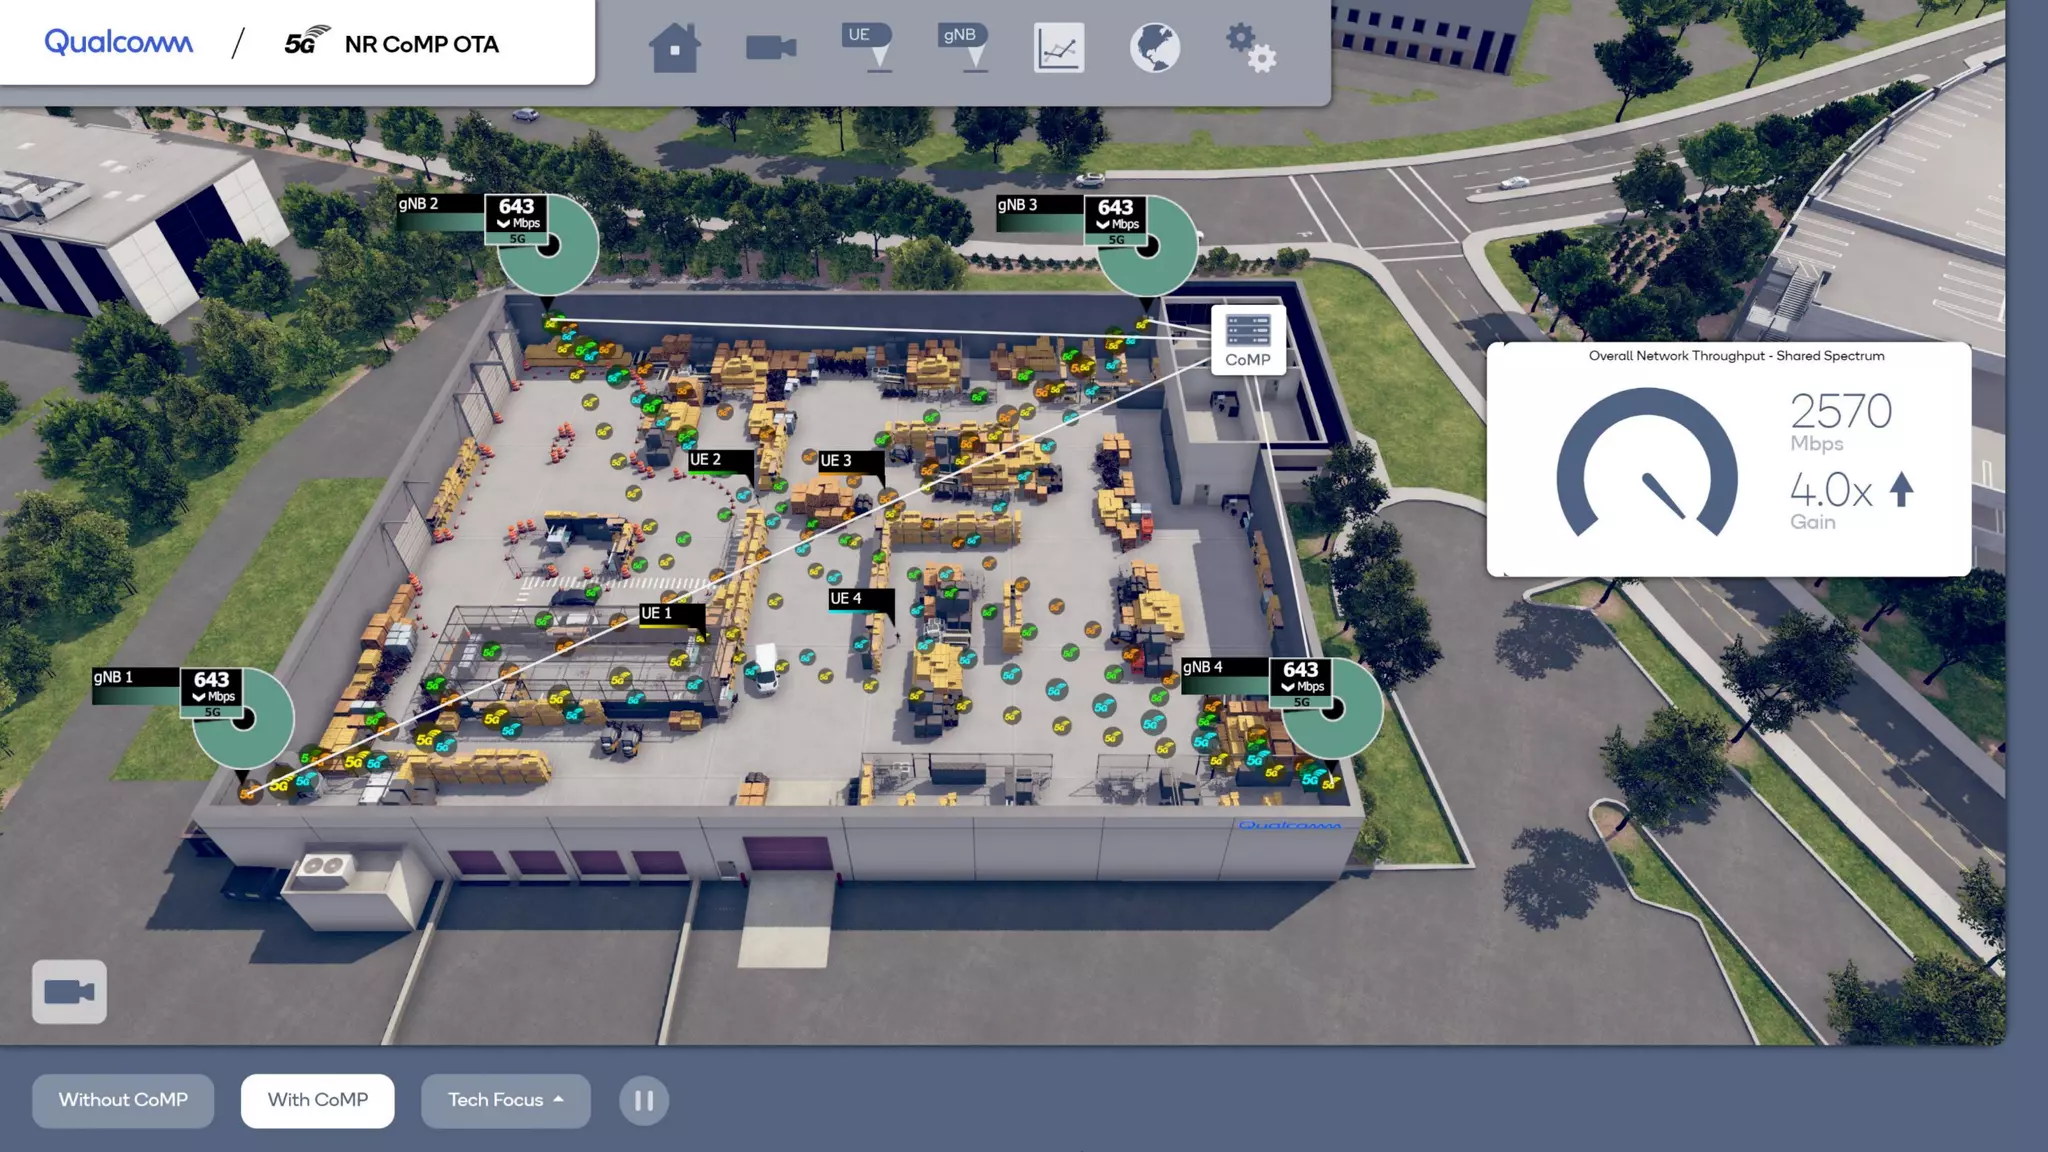Select the gNB marker toolbar icon

964,47
